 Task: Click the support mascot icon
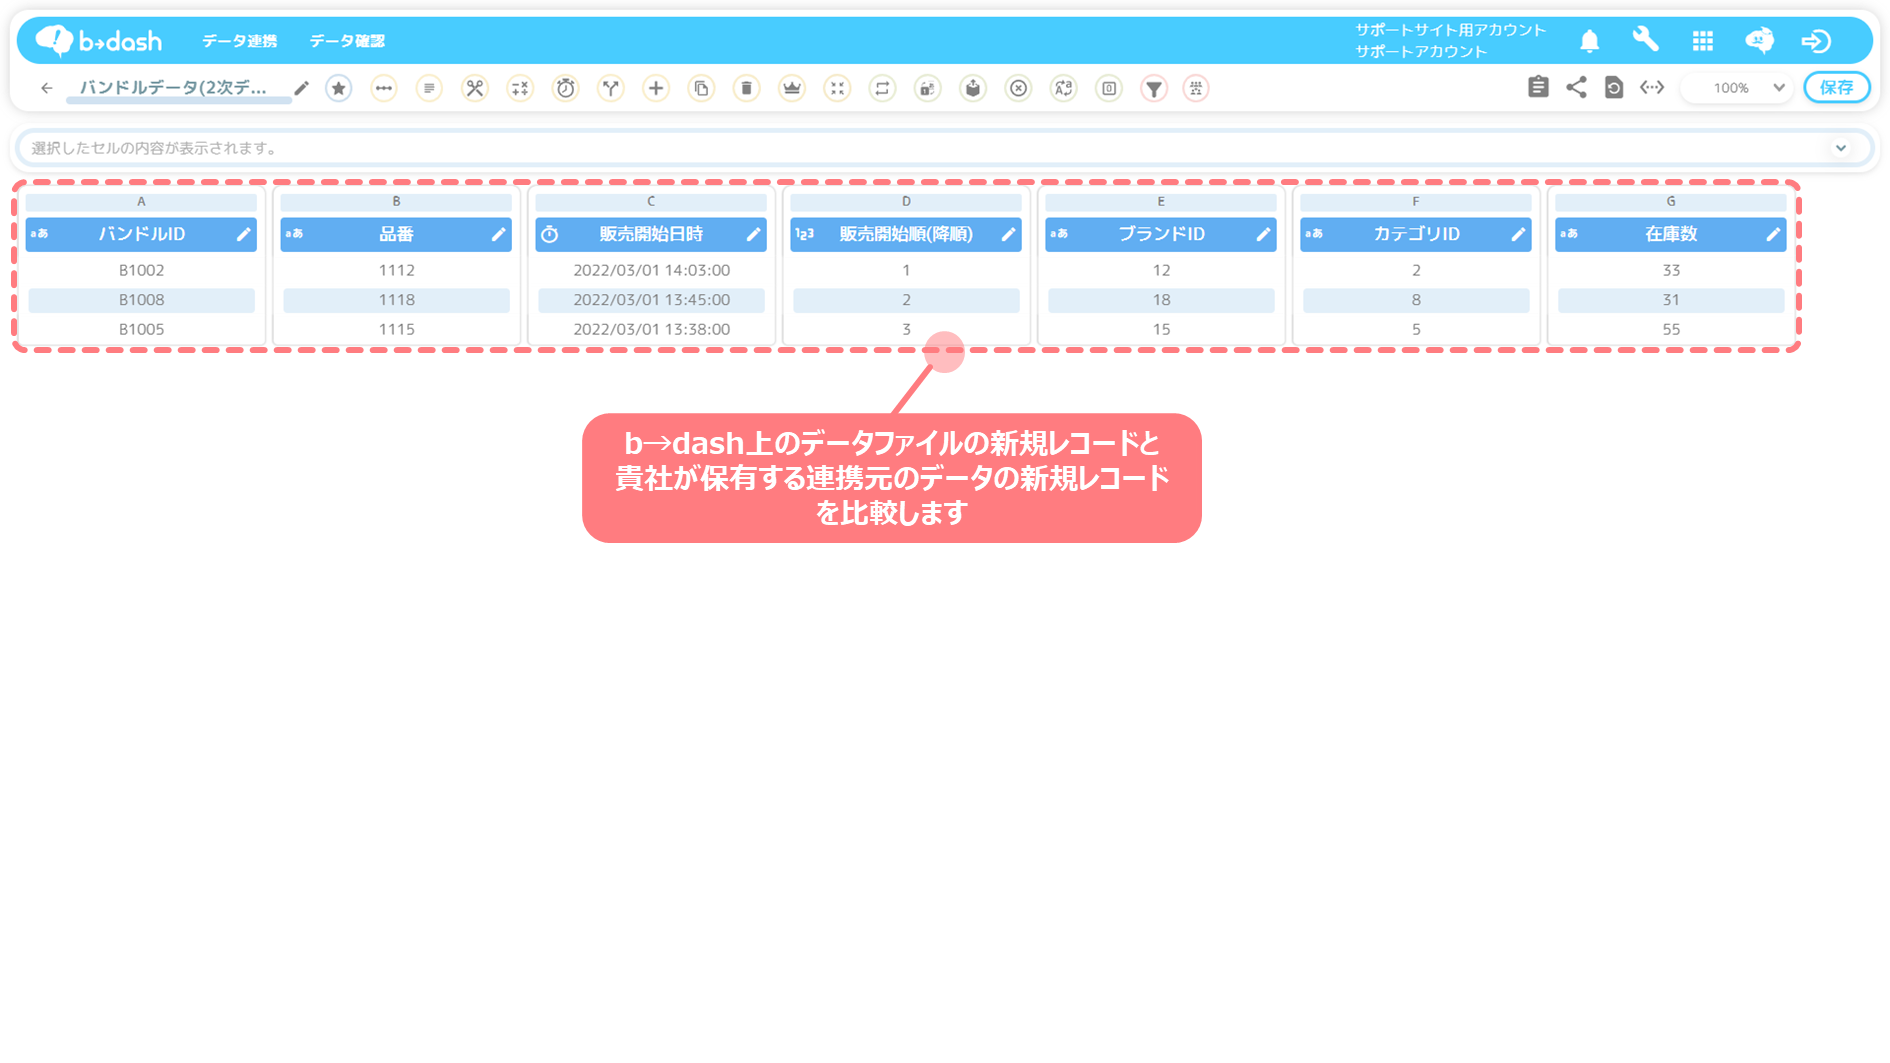coord(1760,40)
